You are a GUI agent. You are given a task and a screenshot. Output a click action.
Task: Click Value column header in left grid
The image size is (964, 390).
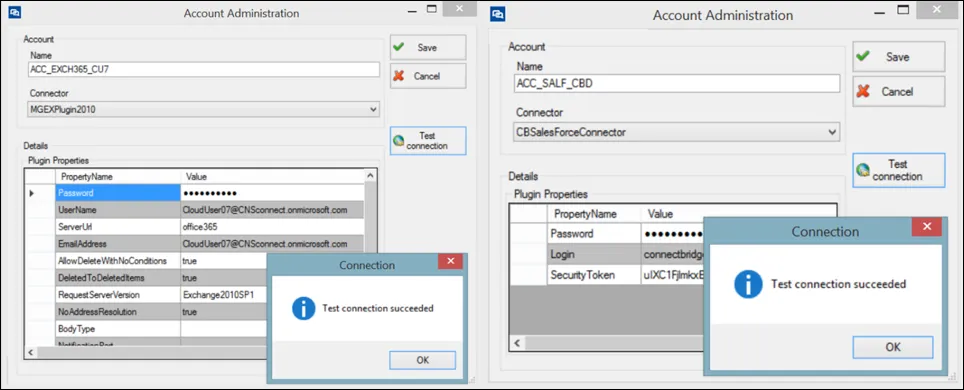click(x=272, y=177)
